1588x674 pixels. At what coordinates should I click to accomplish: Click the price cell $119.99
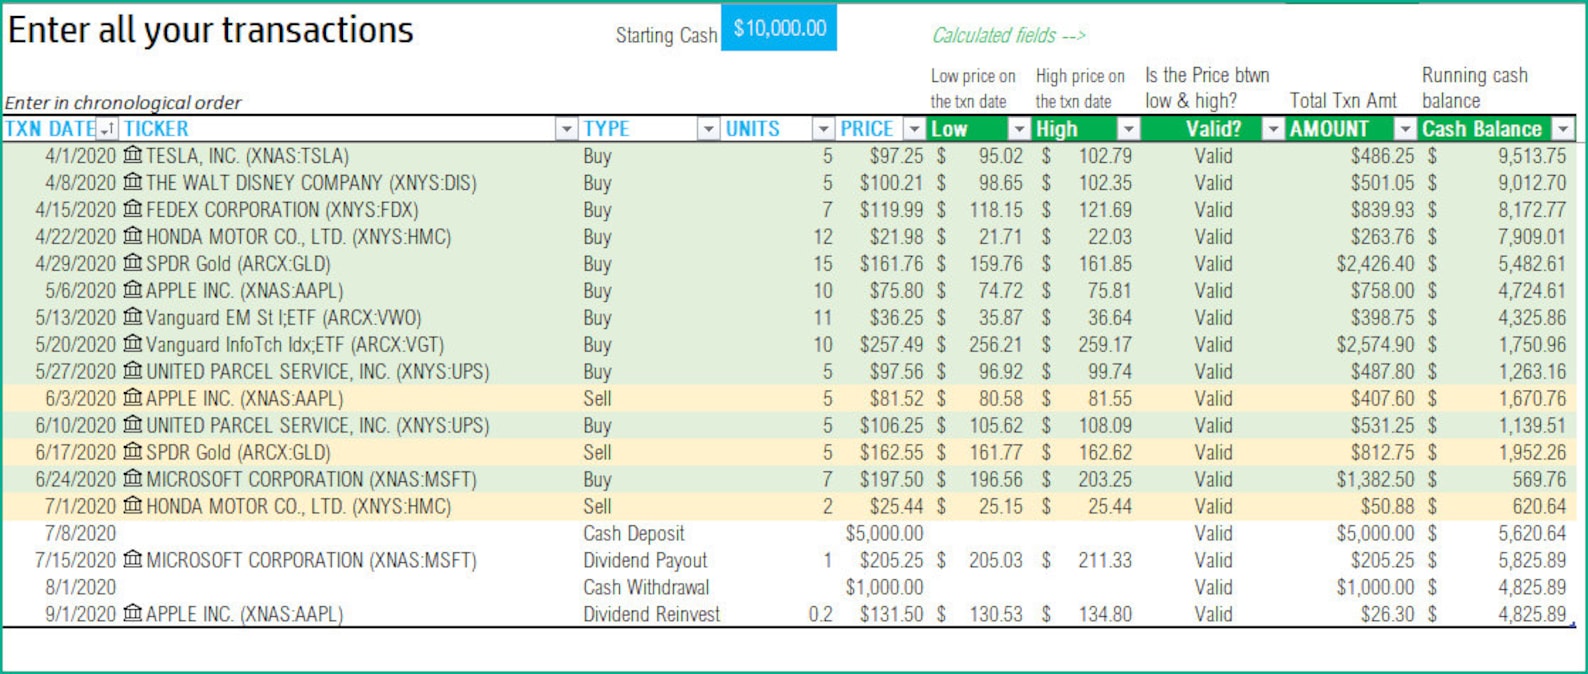[x=892, y=210]
